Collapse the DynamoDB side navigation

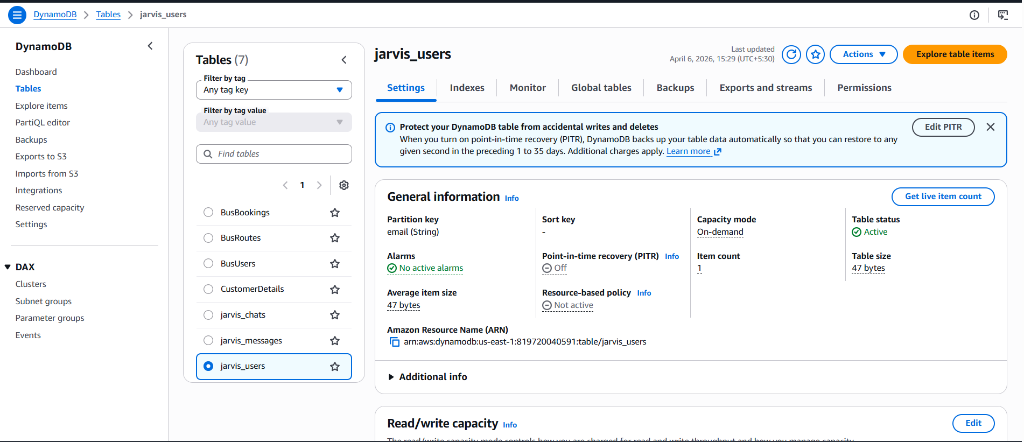point(150,46)
